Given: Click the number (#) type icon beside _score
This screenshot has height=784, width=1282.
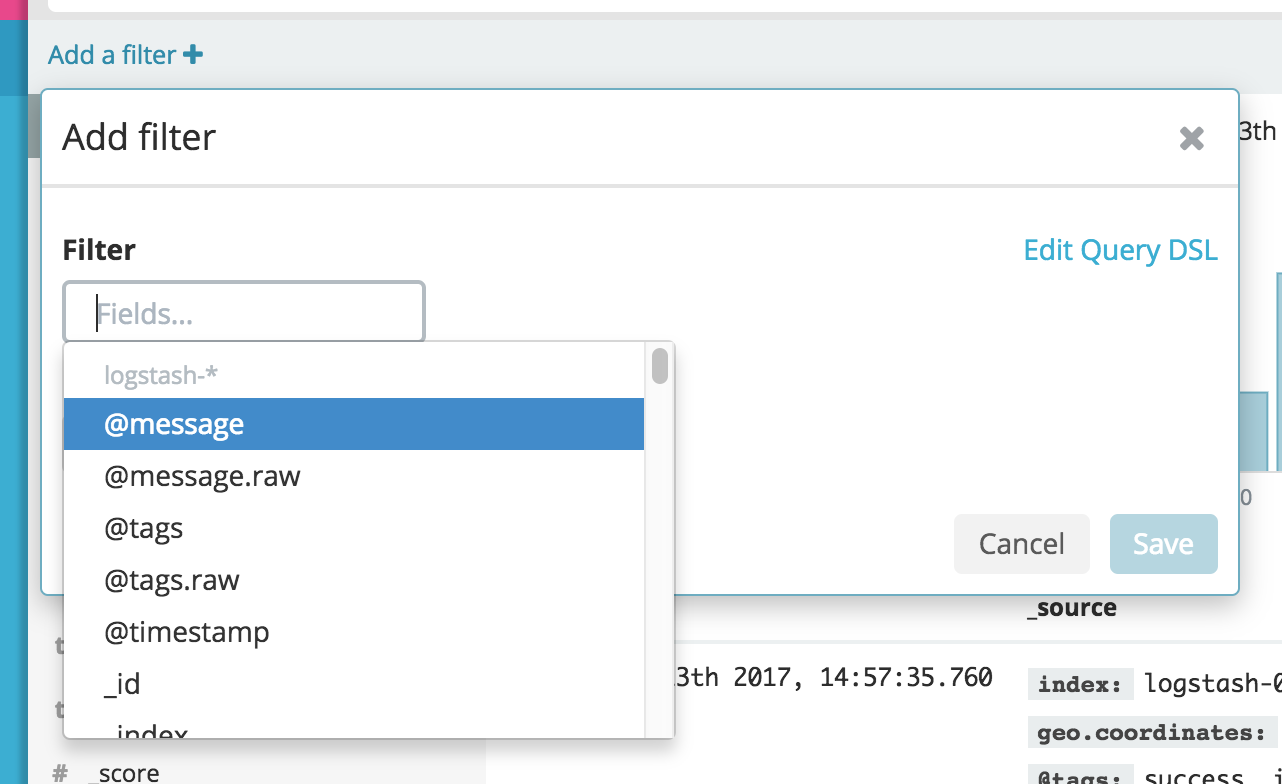Looking at the screenshot, I should 60,773.
